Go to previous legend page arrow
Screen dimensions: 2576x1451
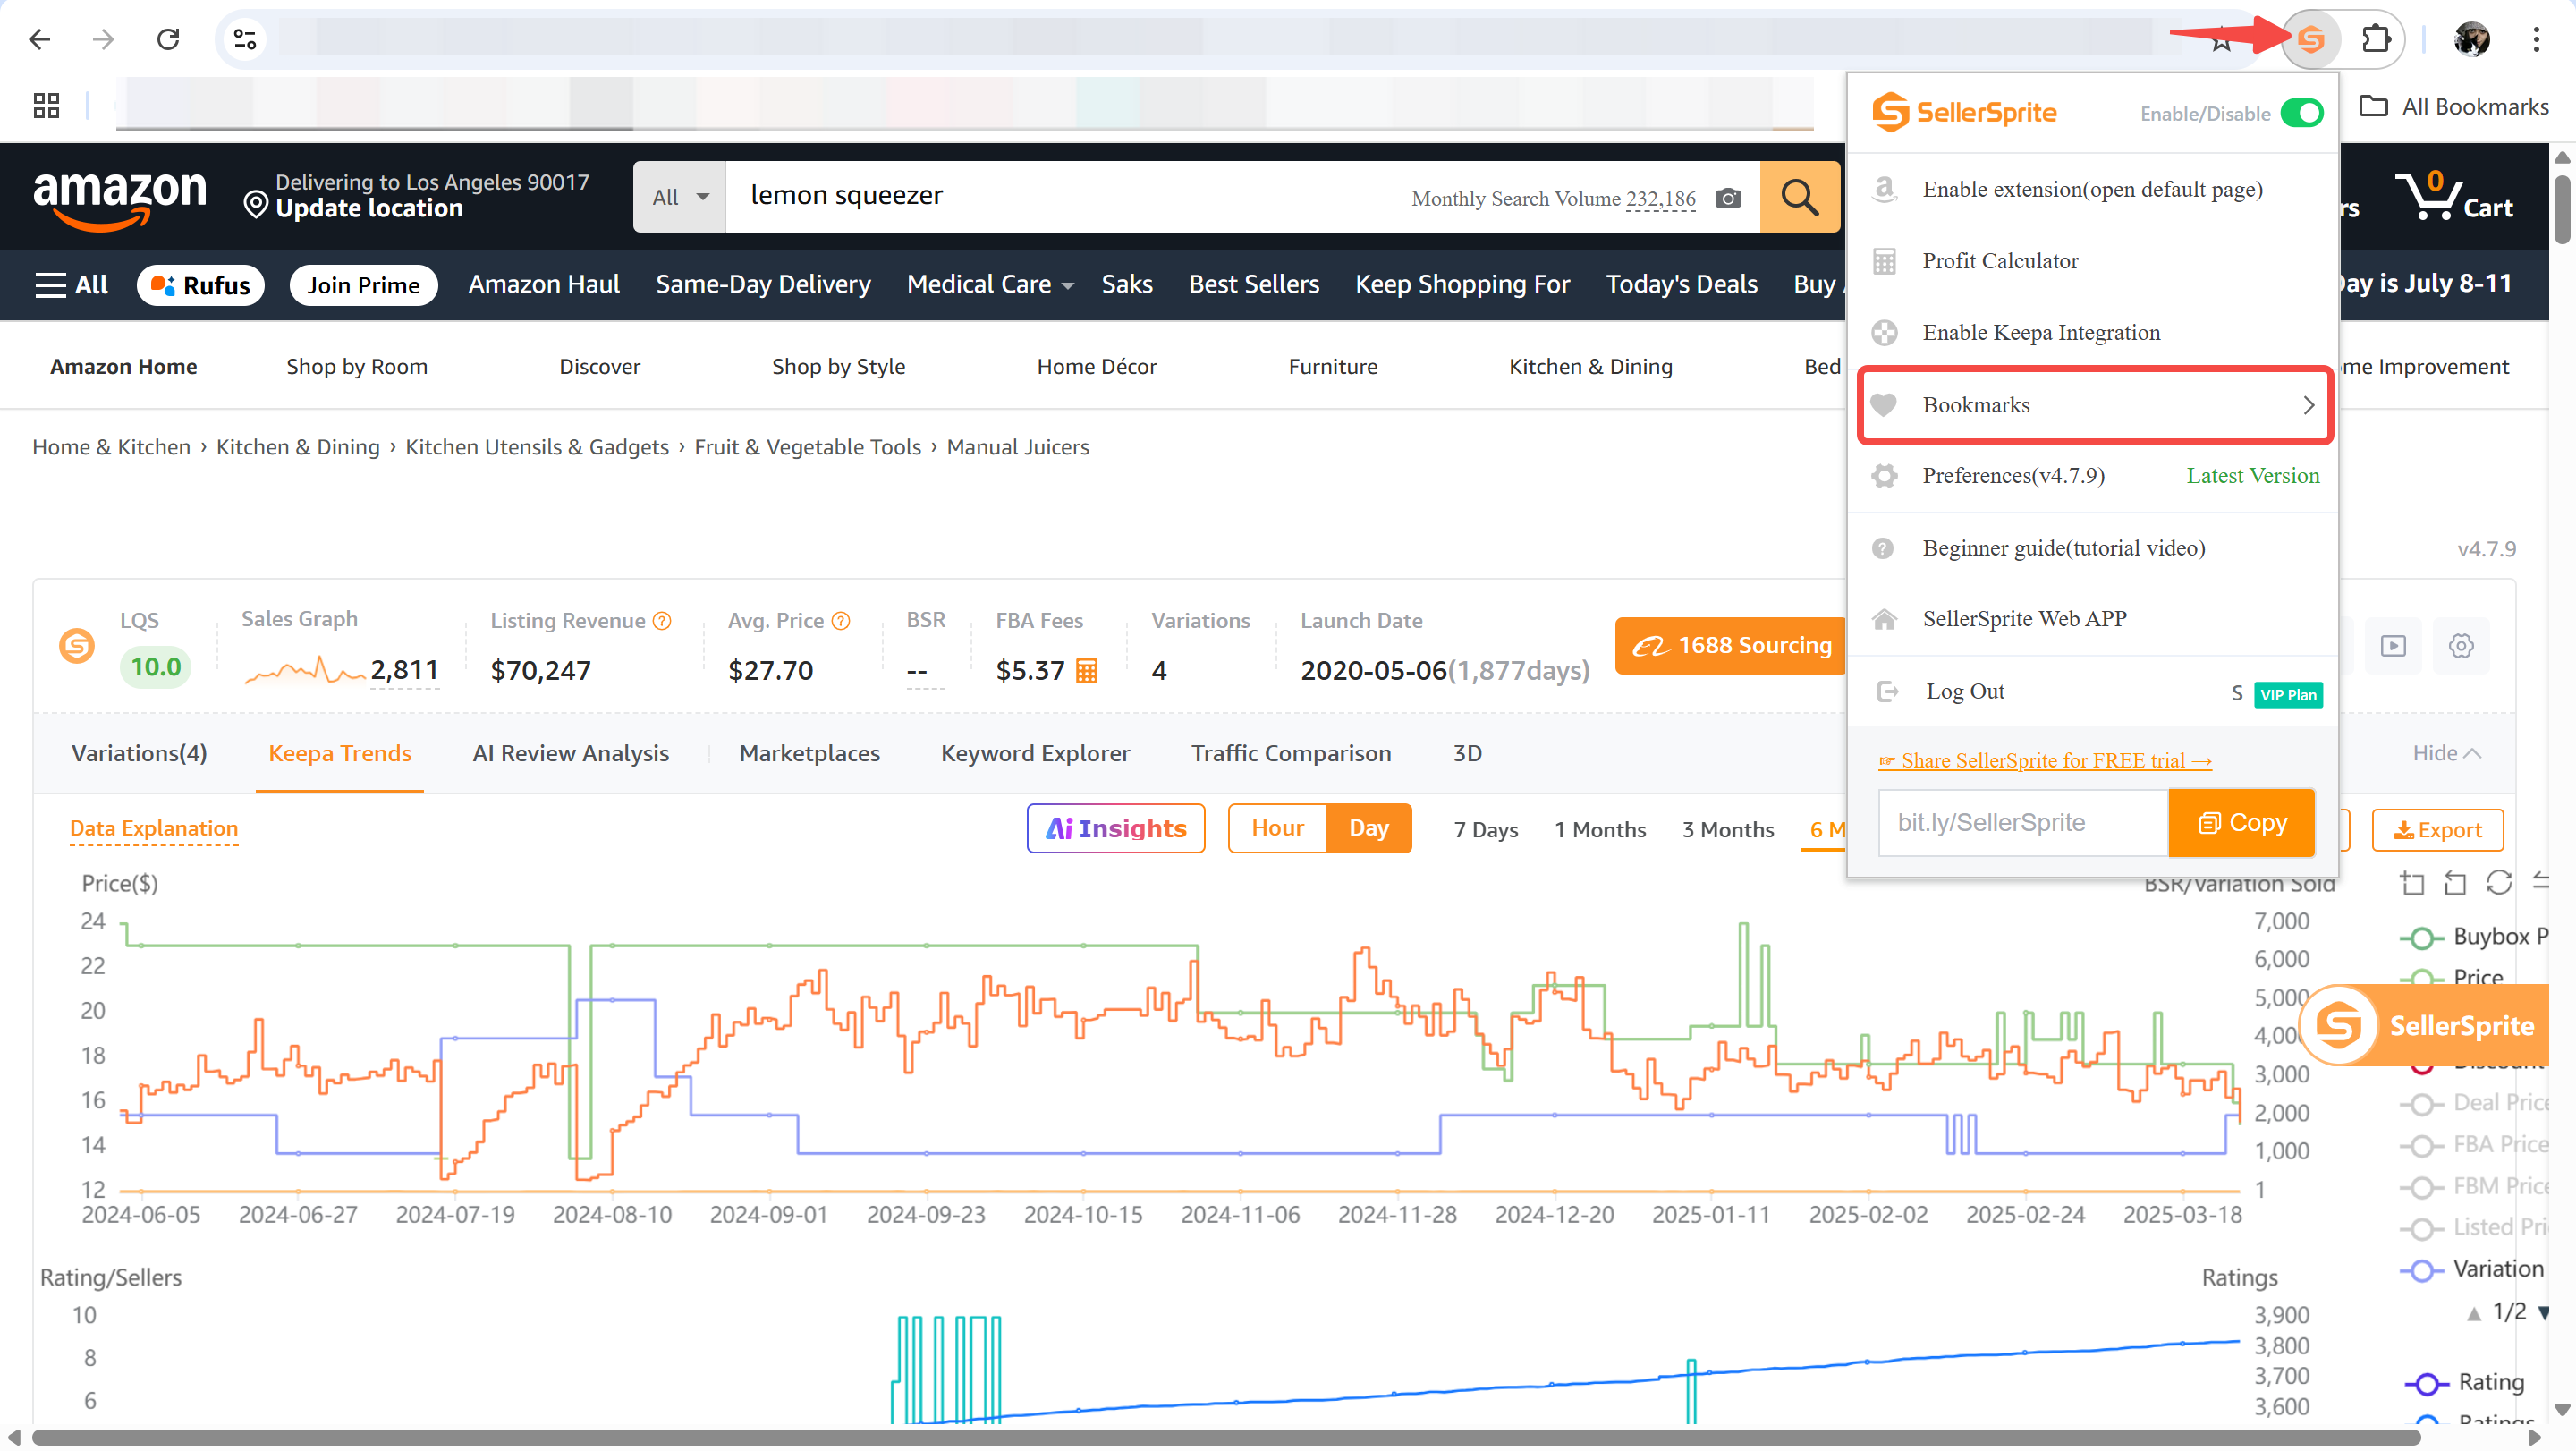[x=2473, y=1313]
